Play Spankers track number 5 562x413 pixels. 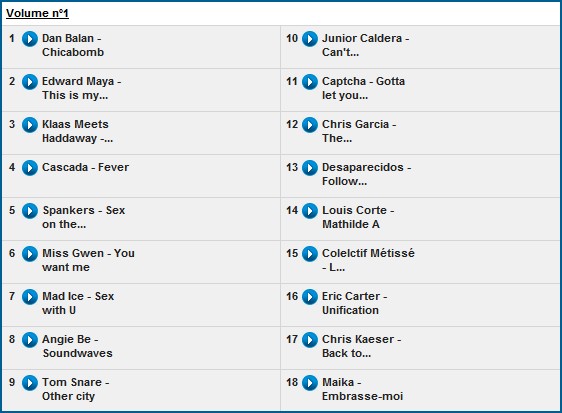30,211
